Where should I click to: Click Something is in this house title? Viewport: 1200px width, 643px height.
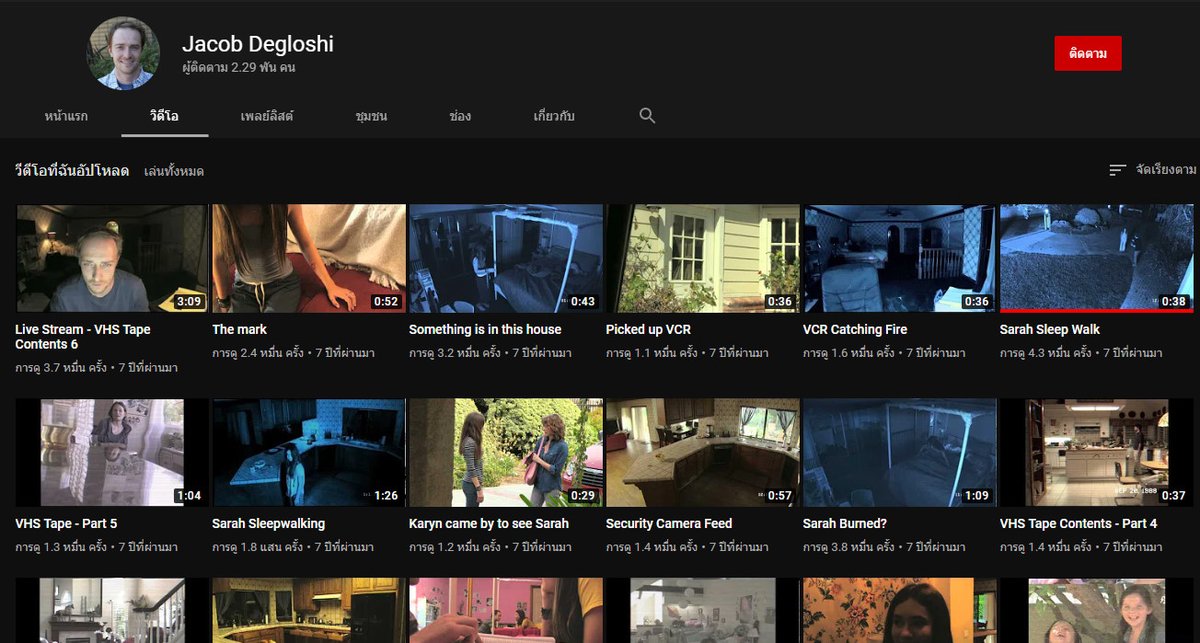tap(485, 329)
